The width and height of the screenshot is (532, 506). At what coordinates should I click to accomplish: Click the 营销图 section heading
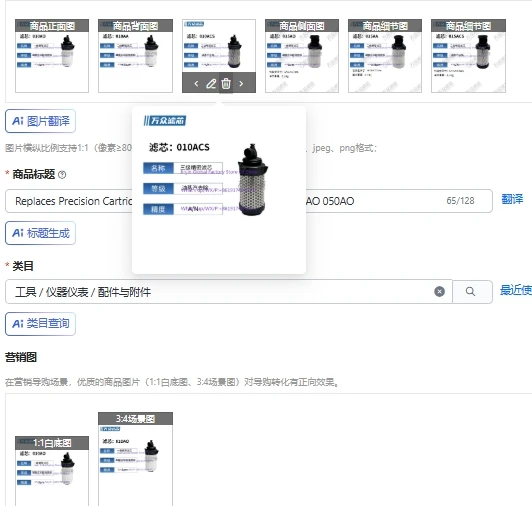(x=21, y=357)
